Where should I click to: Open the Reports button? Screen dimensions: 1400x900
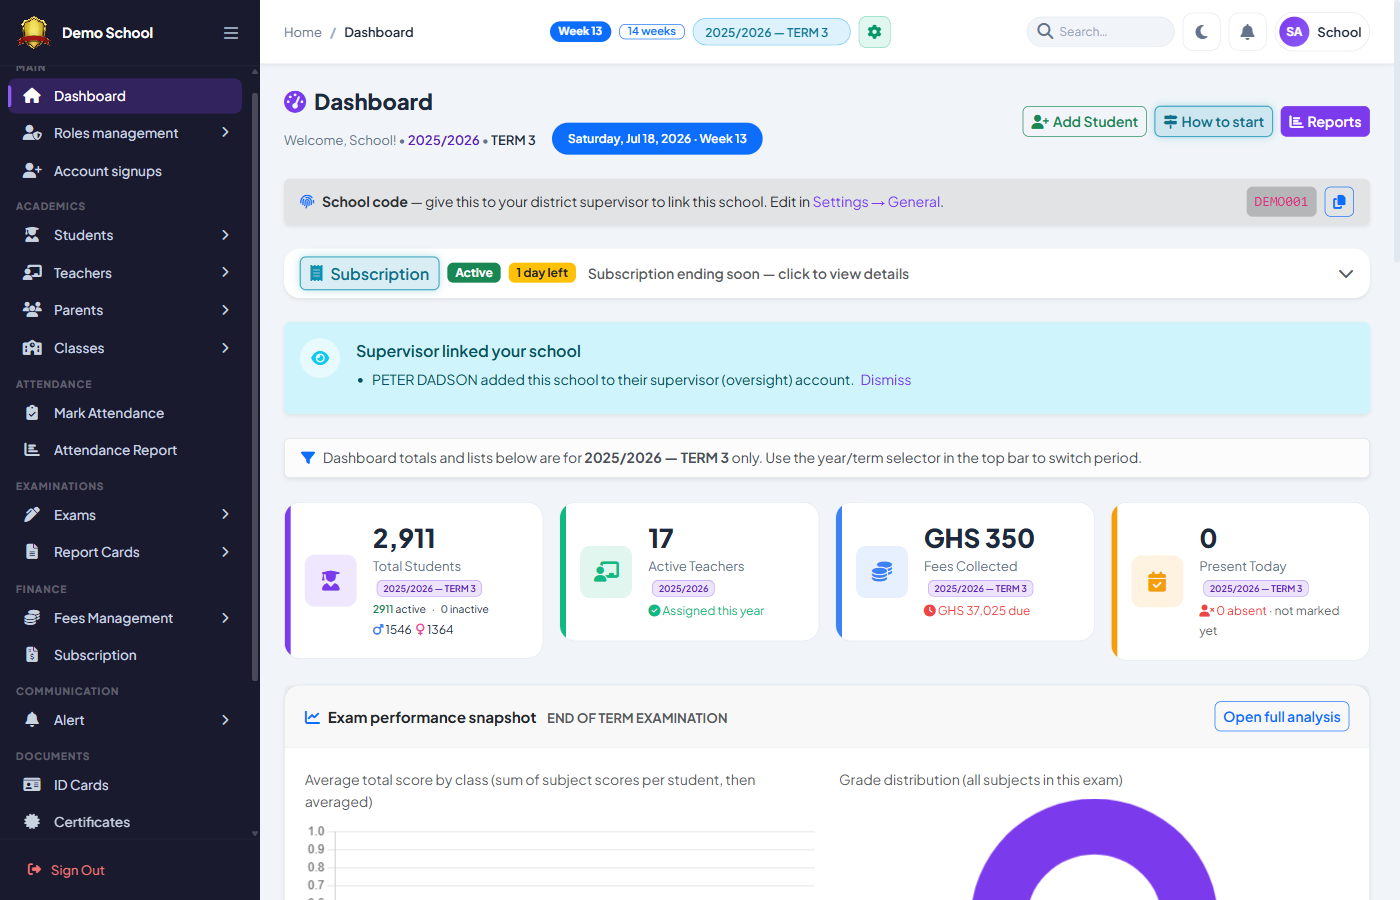(1325, 122)
